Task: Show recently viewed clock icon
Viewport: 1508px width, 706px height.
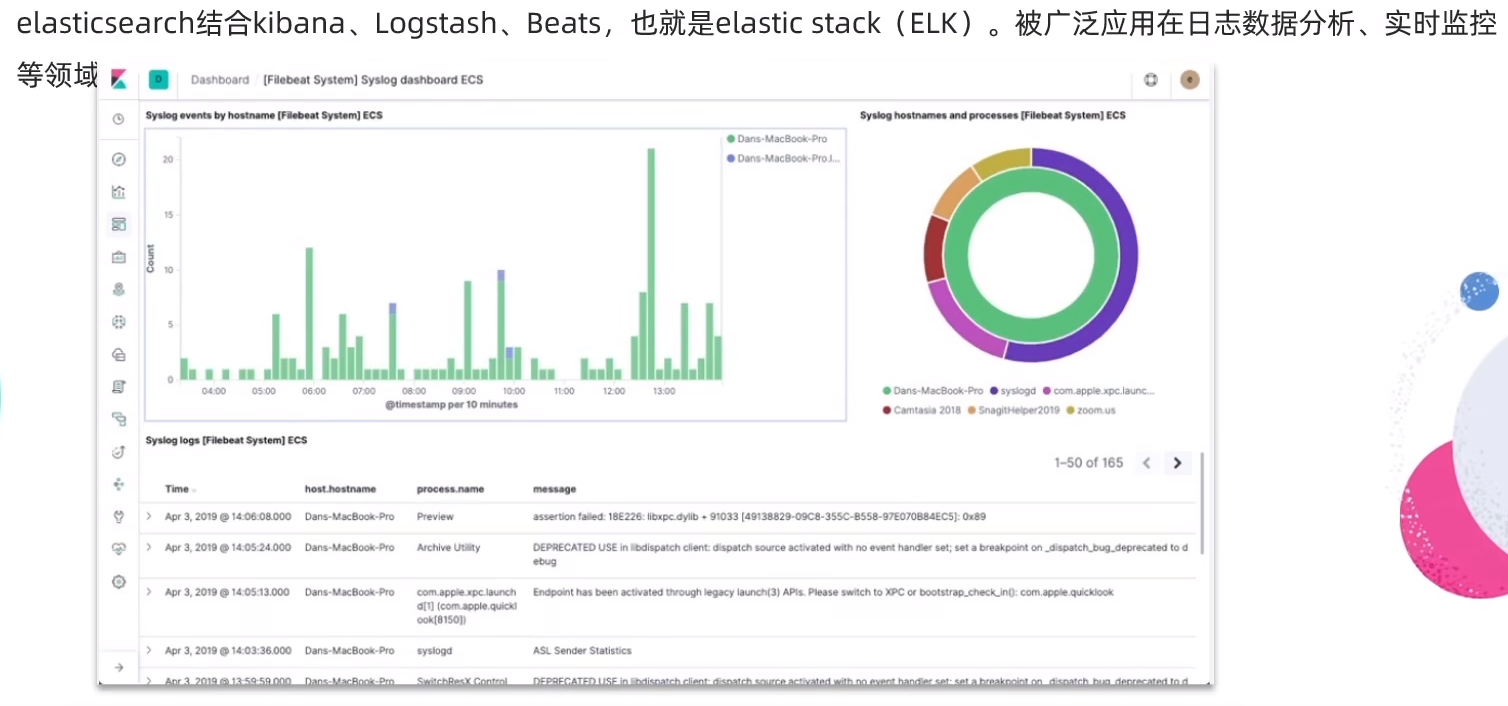Action: coord(118,119)
